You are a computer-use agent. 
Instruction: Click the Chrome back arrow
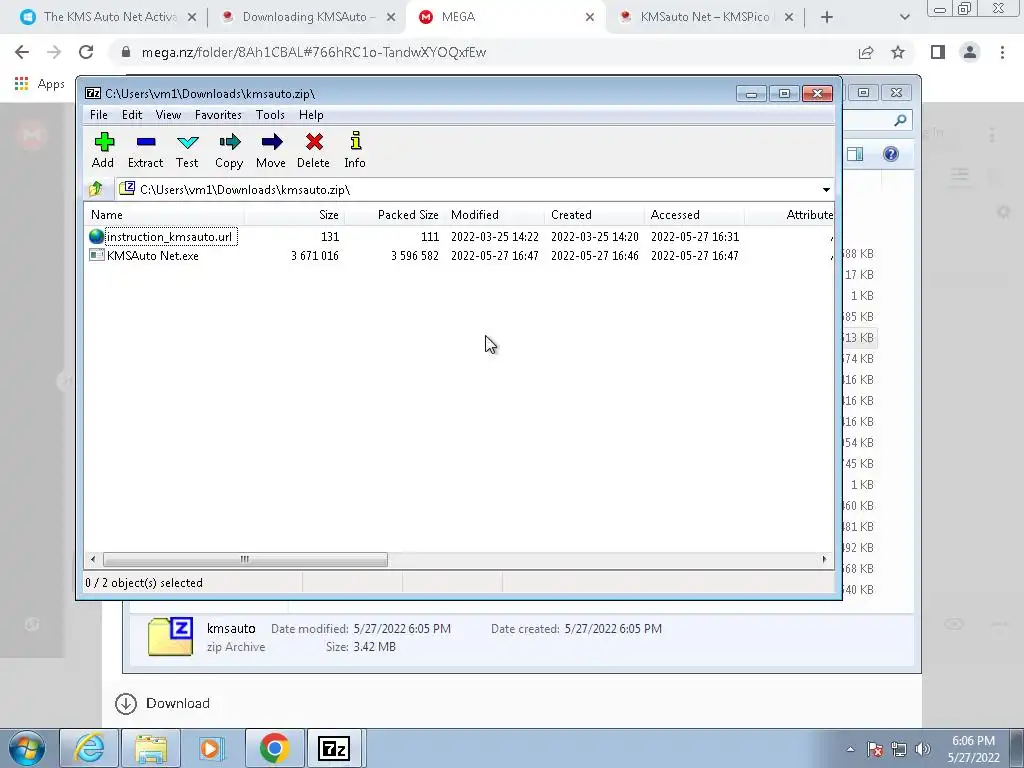(x=22, y=52)
